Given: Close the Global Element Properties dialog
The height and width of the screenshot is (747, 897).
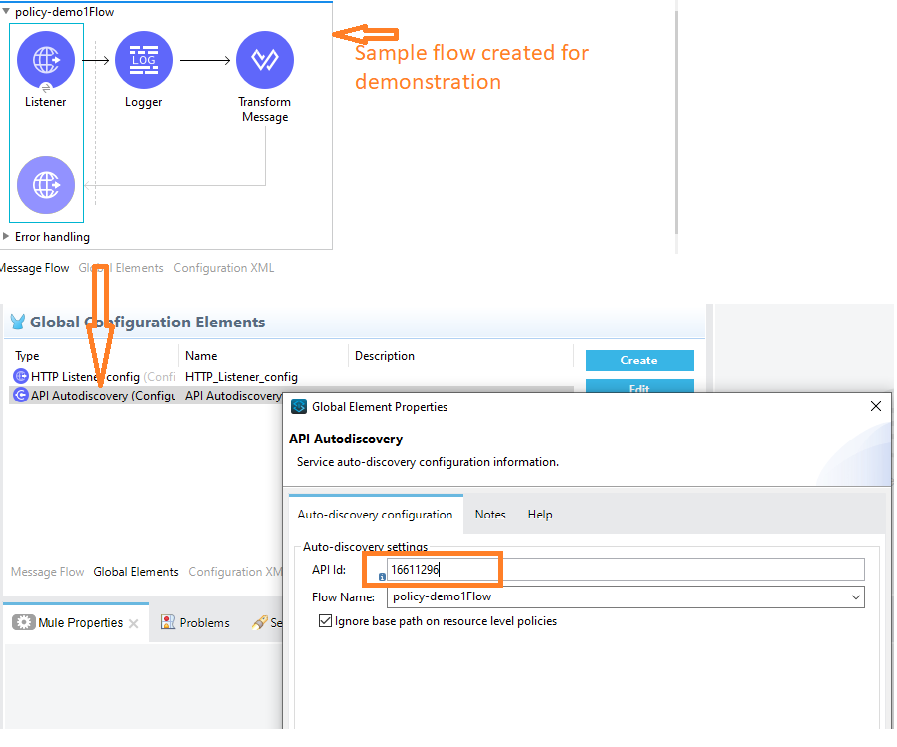Looking at the screenshot, I should click(875, 406).
